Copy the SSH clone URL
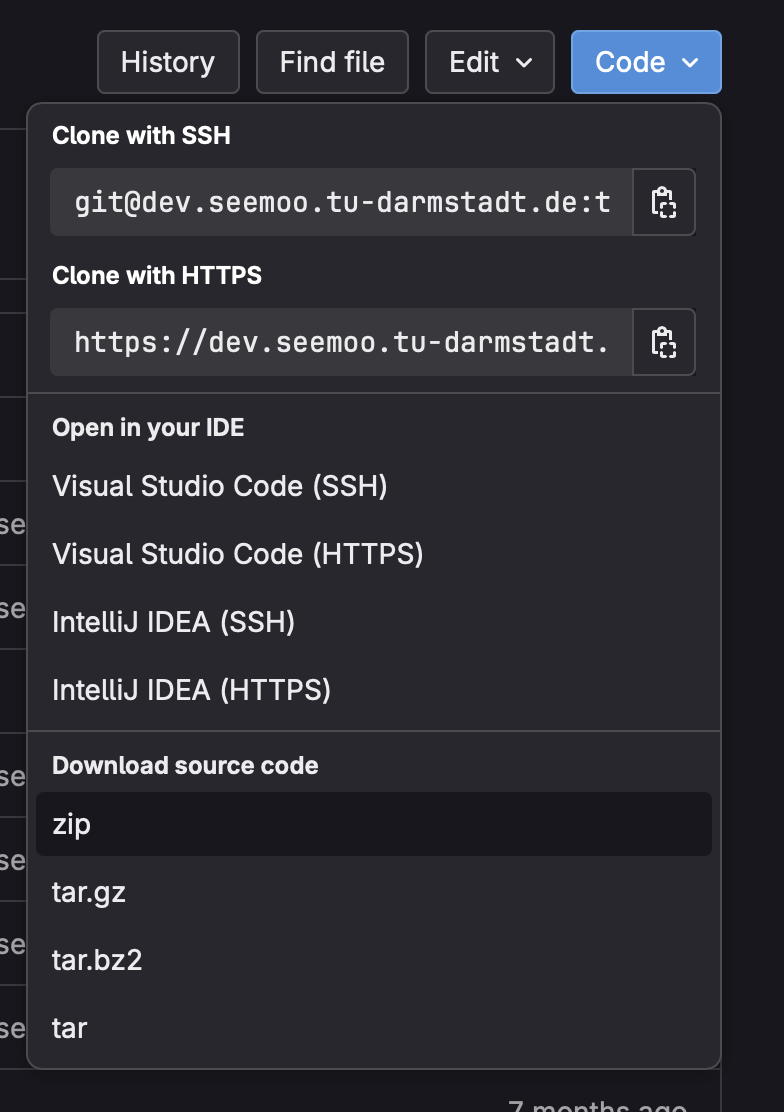The image size is (784, 1112). coord(664,202)
